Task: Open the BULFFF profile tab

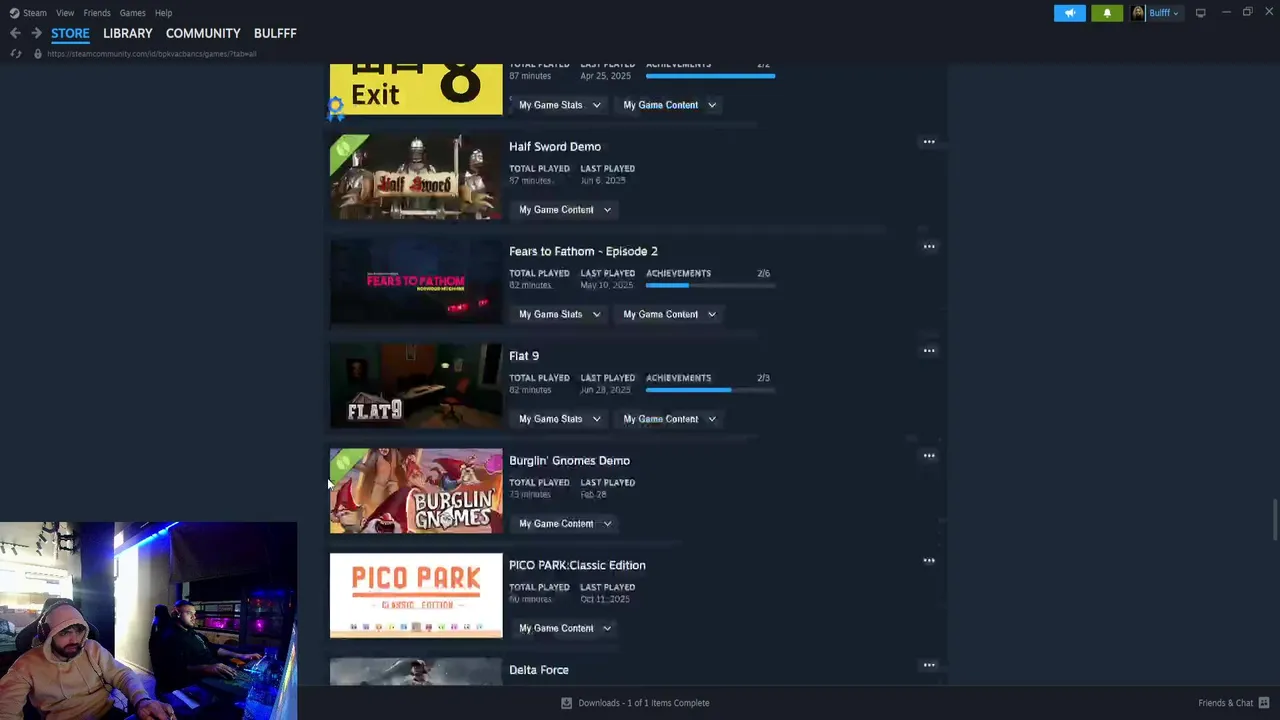Action: click(275, 33)
